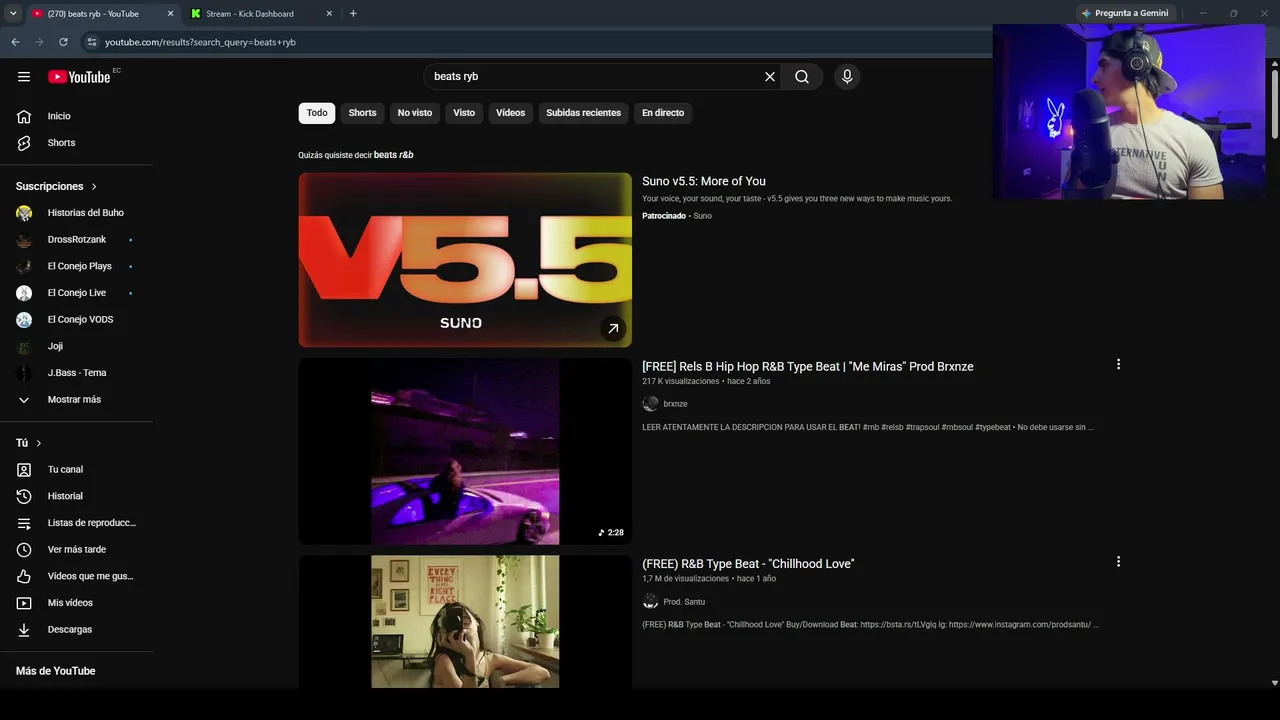Open the El Conejo Plays subscription

point(77,266)
